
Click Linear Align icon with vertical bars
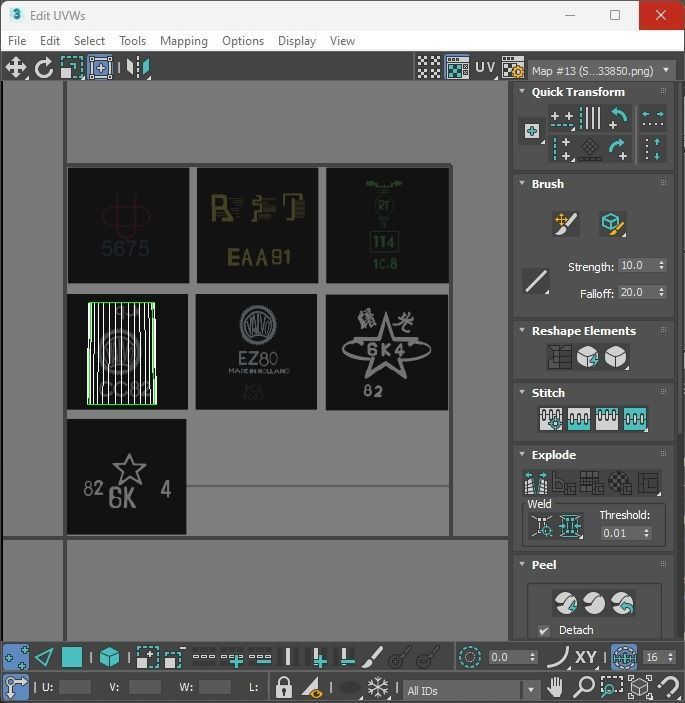pyautogui.click(x=590, y=118)
